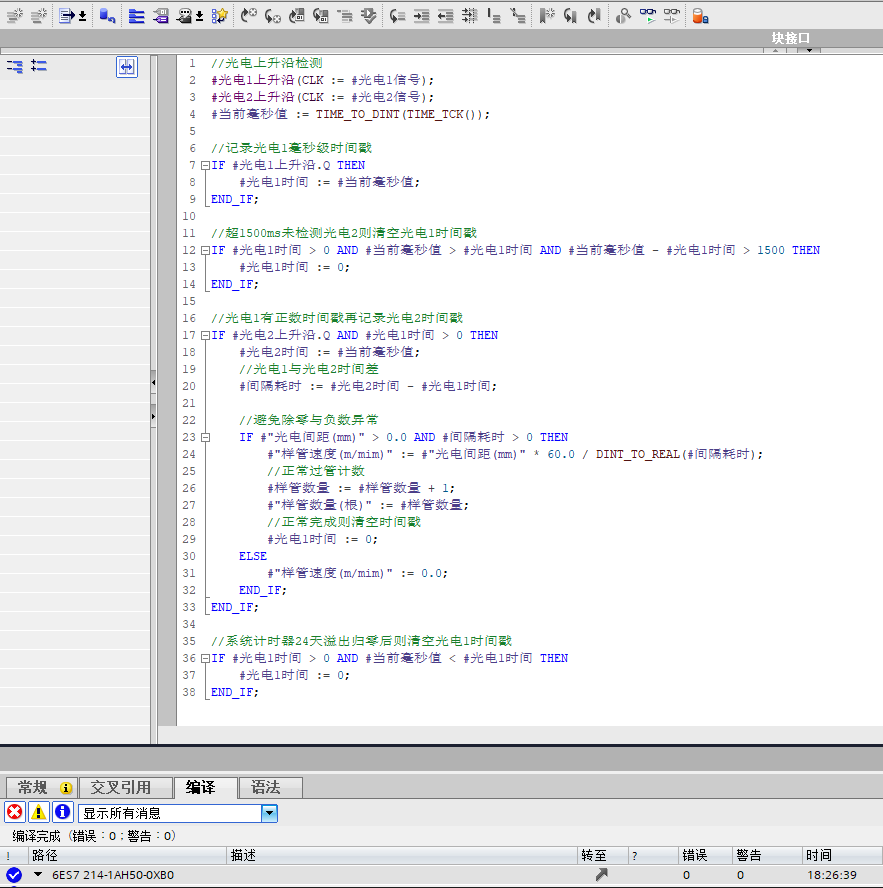Click the 块接口 block interface header
This screenshot has width=883, height=888.
click(x=791, y=38)
